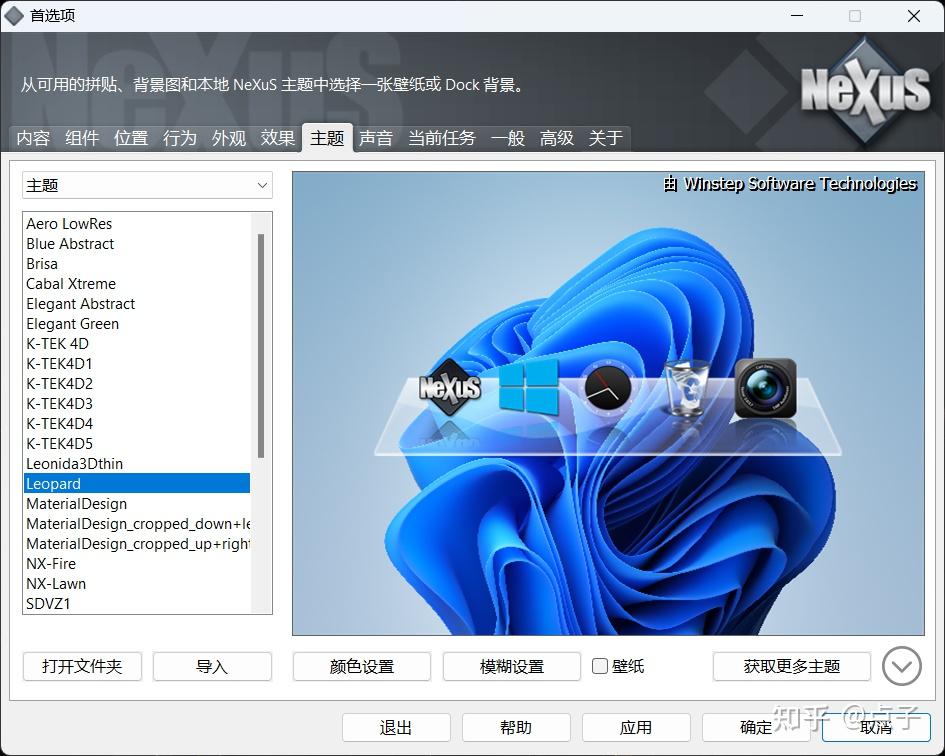The image size is (945, 756).
Task: Collapse the theme selector combo box arrow
Action: (x=261, y=185)
